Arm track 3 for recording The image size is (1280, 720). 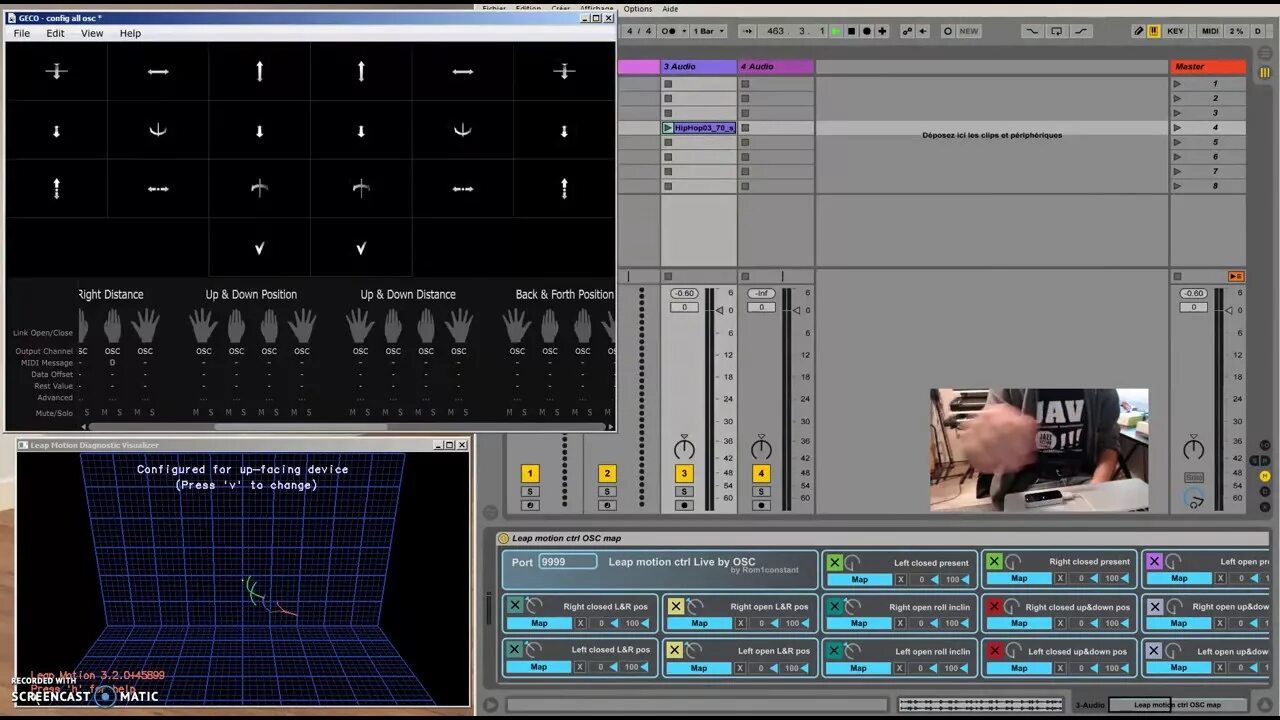click(684, 505)
